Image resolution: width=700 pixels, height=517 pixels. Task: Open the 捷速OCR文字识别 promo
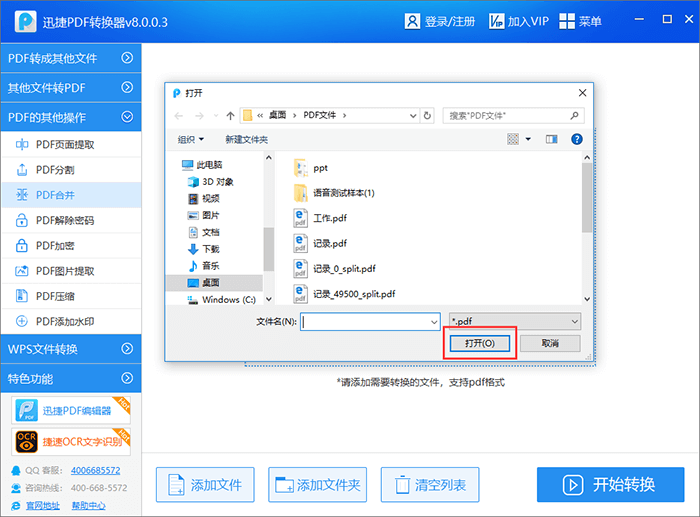pos(71,442)
